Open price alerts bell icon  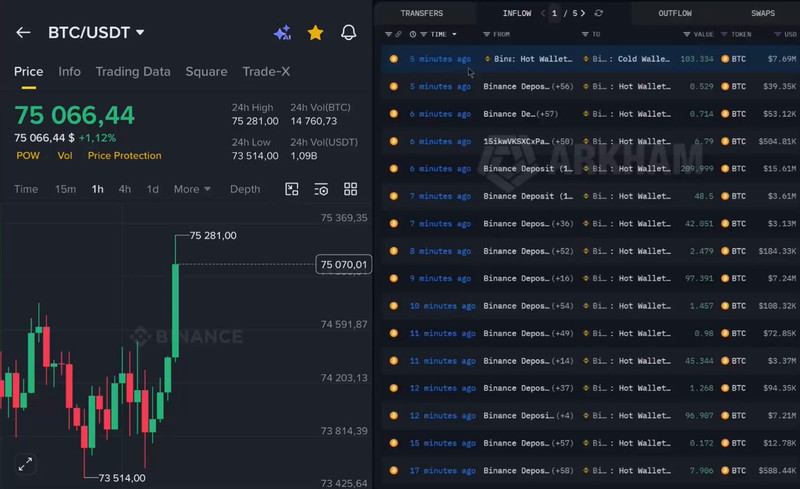tap(348, 33)
